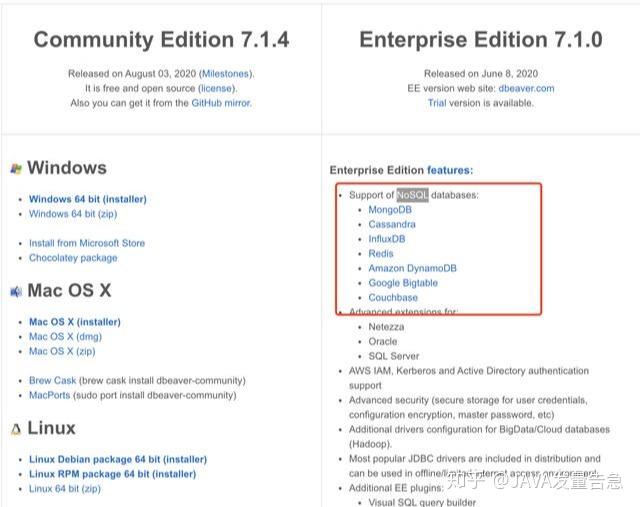Open the Milestones link

(226, 74)
